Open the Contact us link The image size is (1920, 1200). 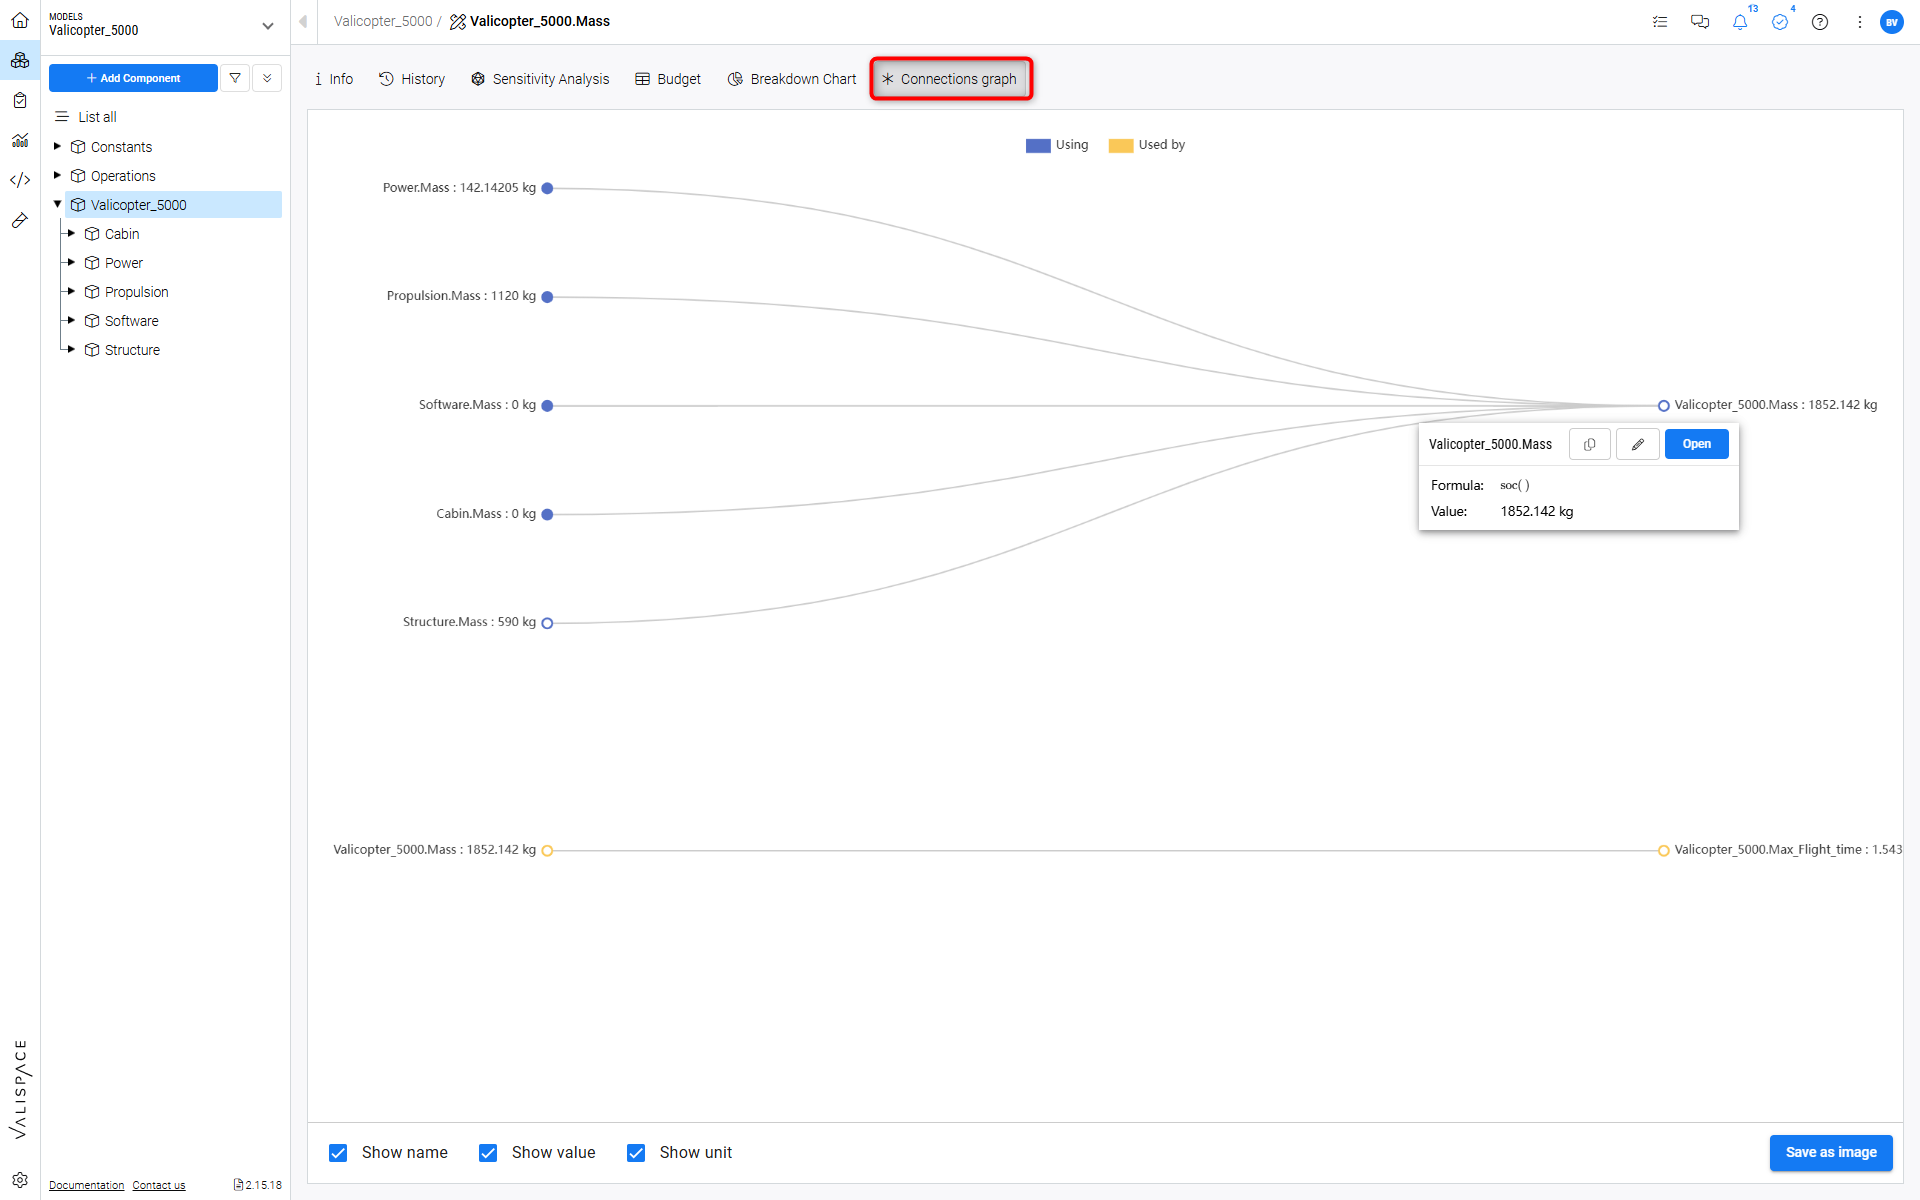coord(159,1185)
